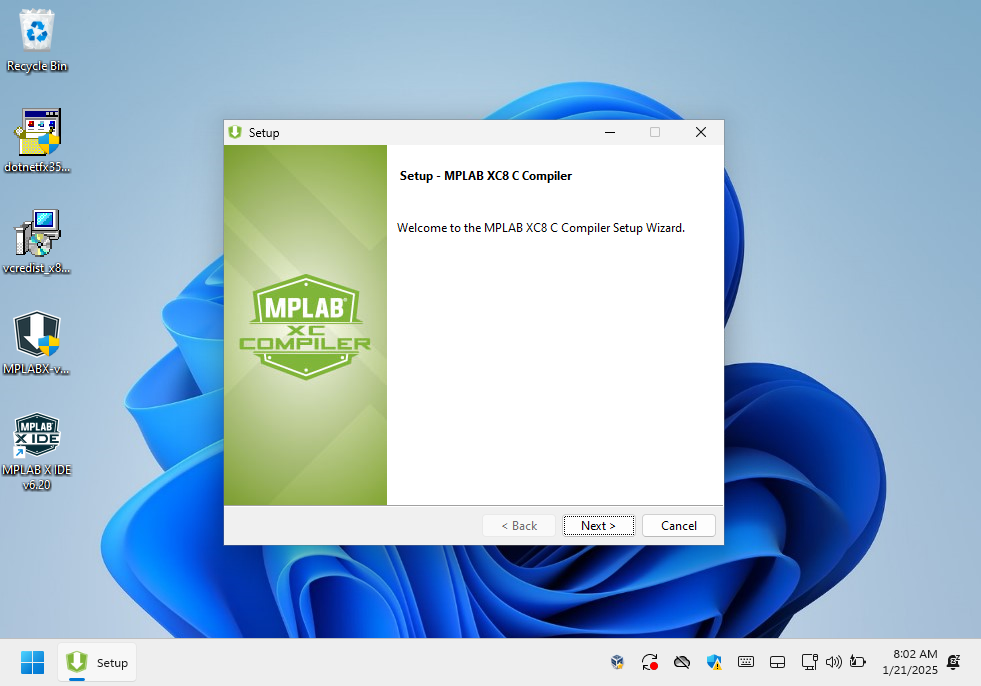Select the MPLAB X IDE v6.20 shortcut
This screenshot has height=686, width=981.
point(37,451)
